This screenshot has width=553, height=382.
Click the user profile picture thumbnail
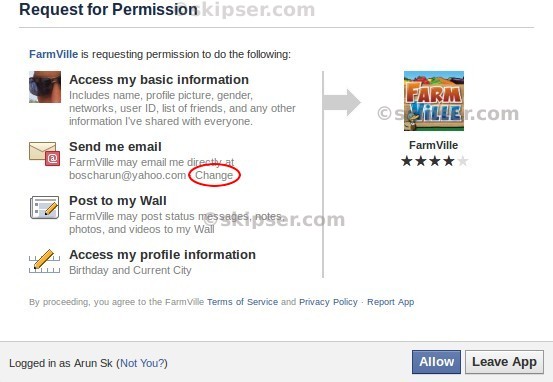click(x=45, y=87)
